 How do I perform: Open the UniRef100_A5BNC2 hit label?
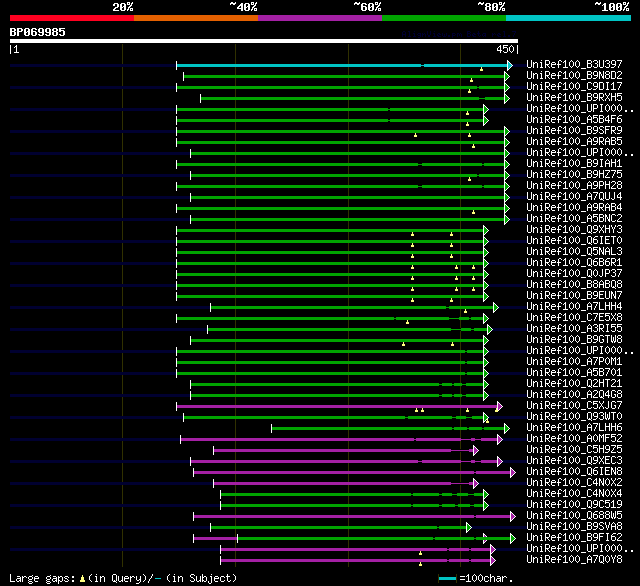point(574,218)
